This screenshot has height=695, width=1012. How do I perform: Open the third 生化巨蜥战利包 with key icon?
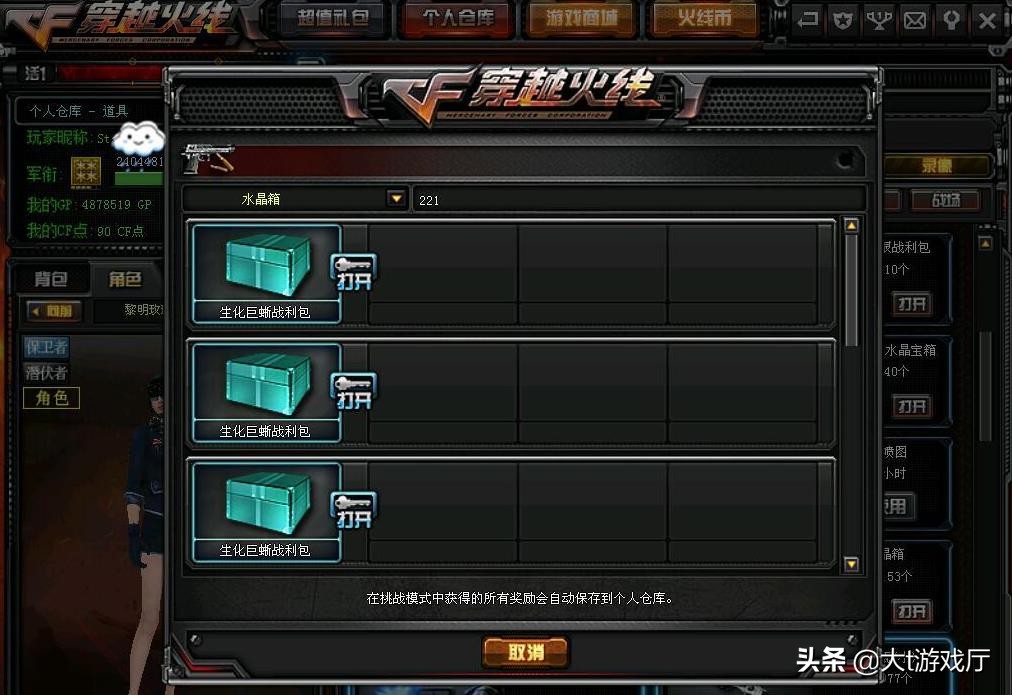[354, 510]
